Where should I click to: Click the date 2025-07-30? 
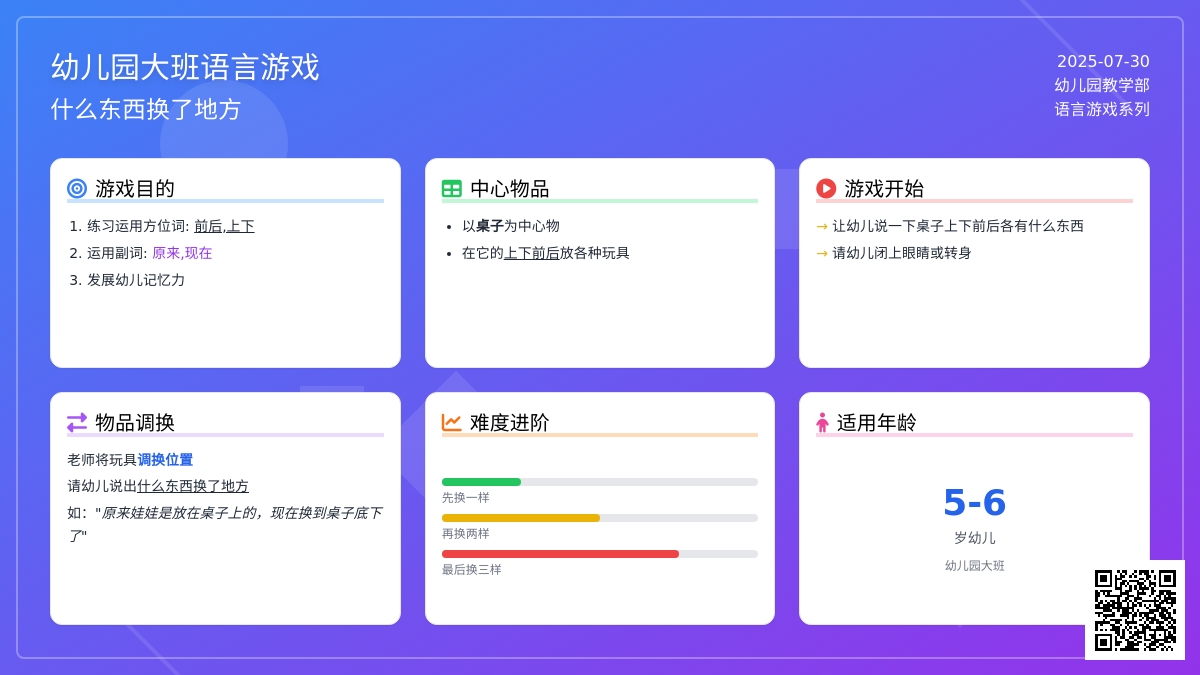coord(1103,61)
